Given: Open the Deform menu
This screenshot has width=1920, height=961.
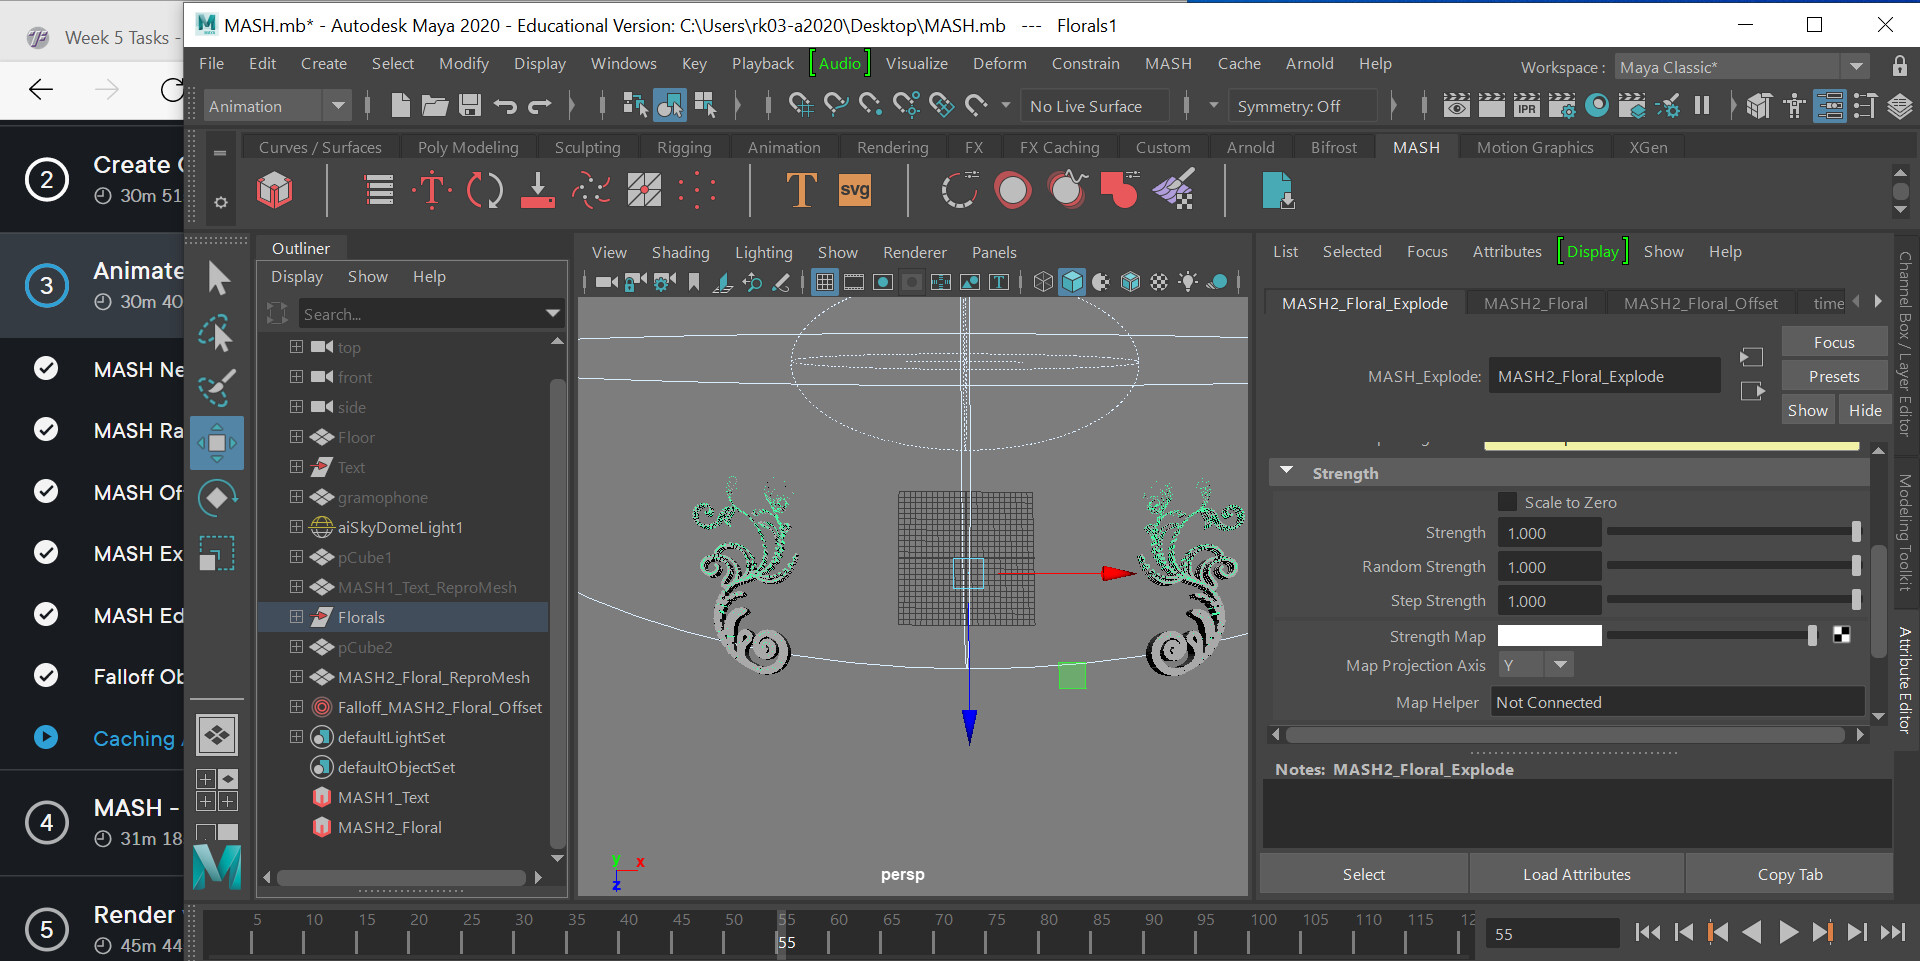Looking at the screenshot, I should (x=999, y=63).
